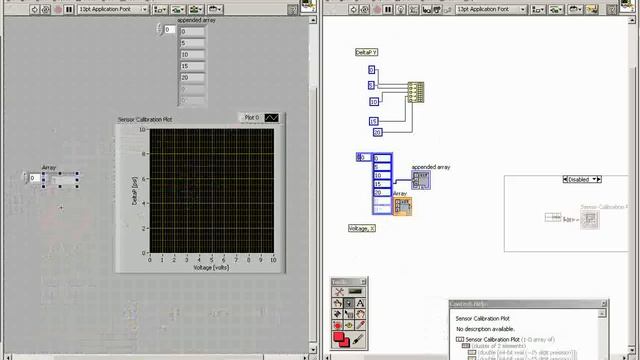Open Resize Objects menu in front panel
This screenshot has width=640, height=360.
click(x=197, y=9)
